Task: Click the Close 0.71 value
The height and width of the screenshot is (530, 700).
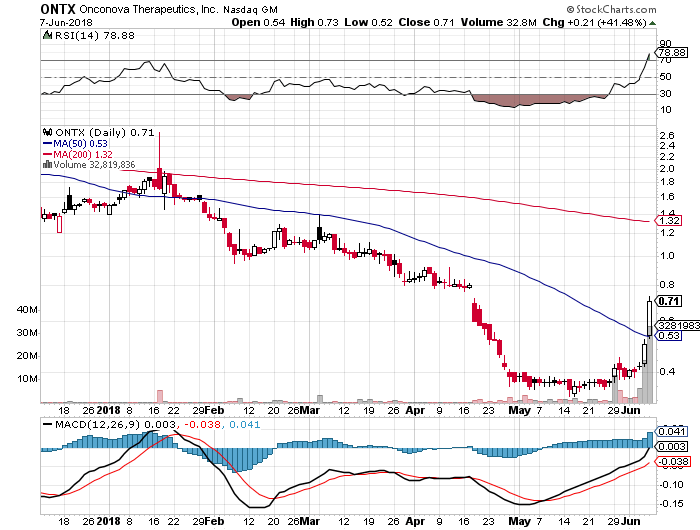Action: [426, 22]
